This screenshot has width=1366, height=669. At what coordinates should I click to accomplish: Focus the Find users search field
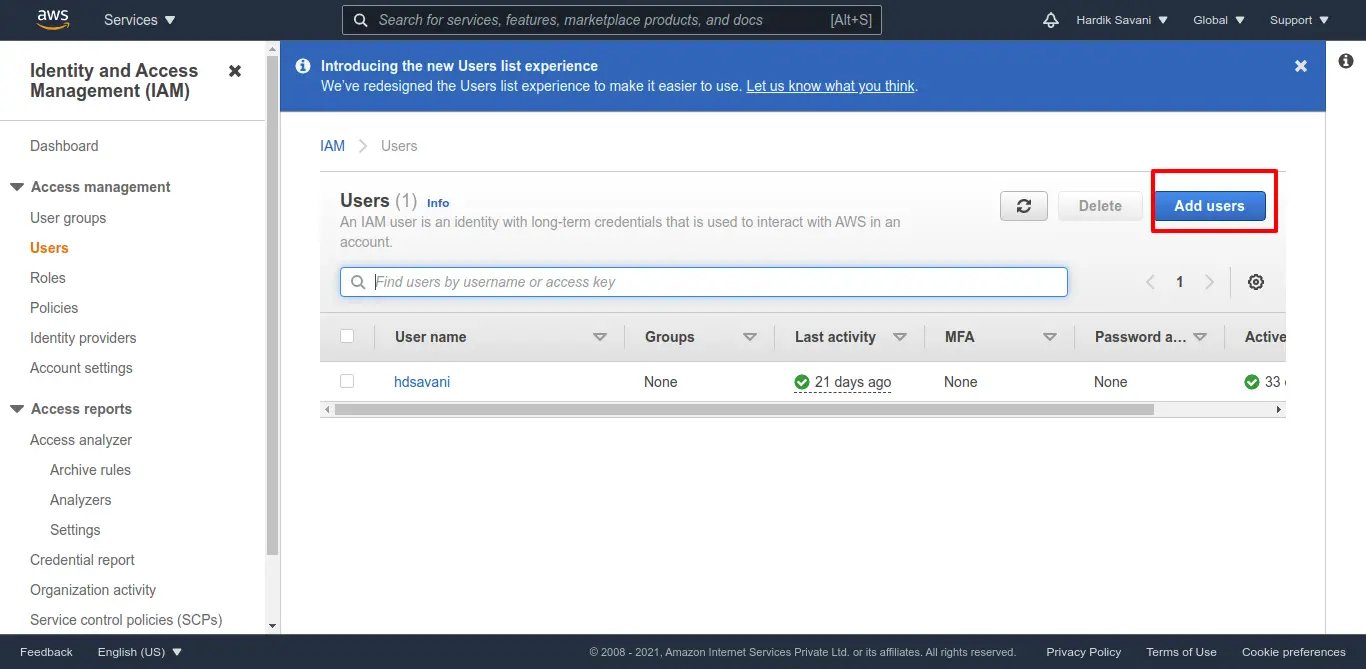click(x=715, y=282)
